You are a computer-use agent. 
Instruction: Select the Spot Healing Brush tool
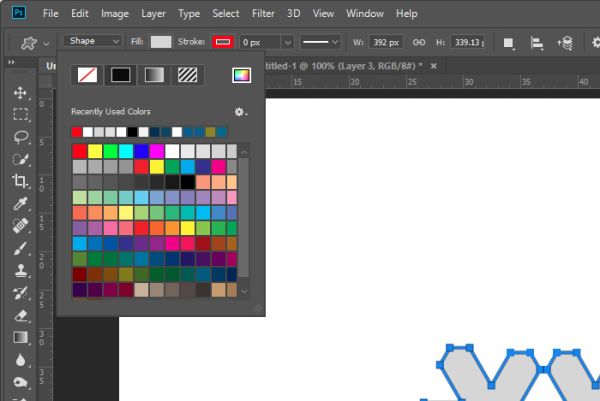click(x=20, y=226)
